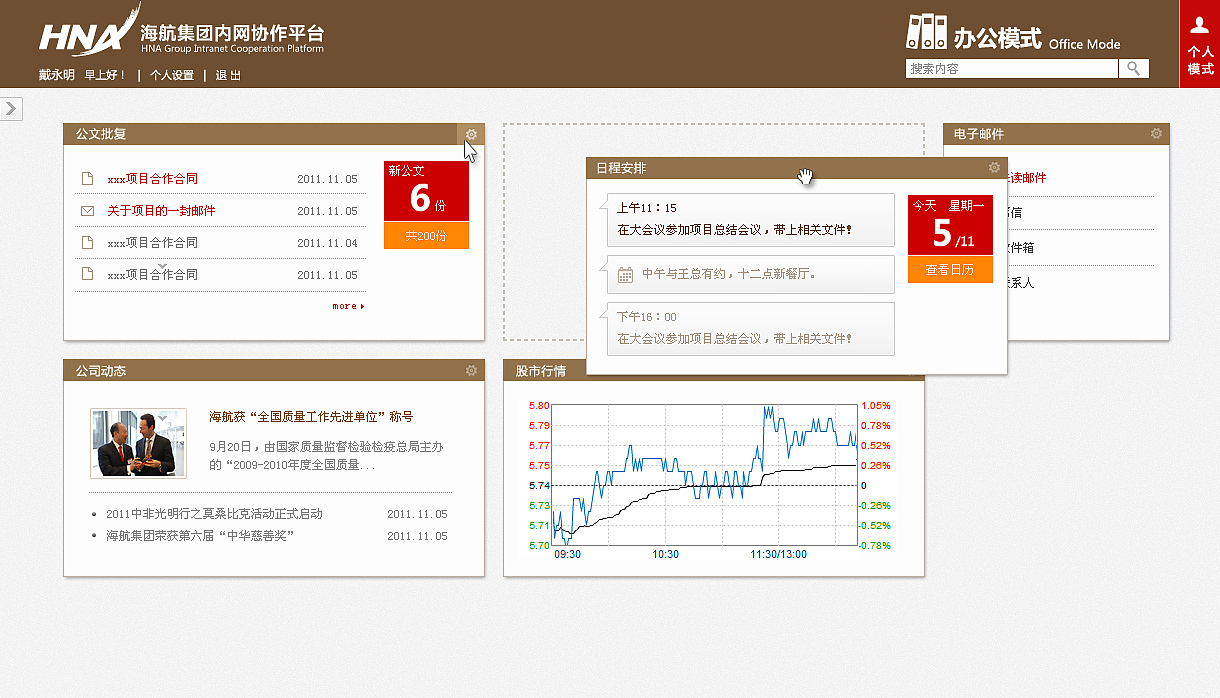This screenshot has width=1220, height=698.
Task: Open 个人设置 in the top menu
Action: (172, 75)
